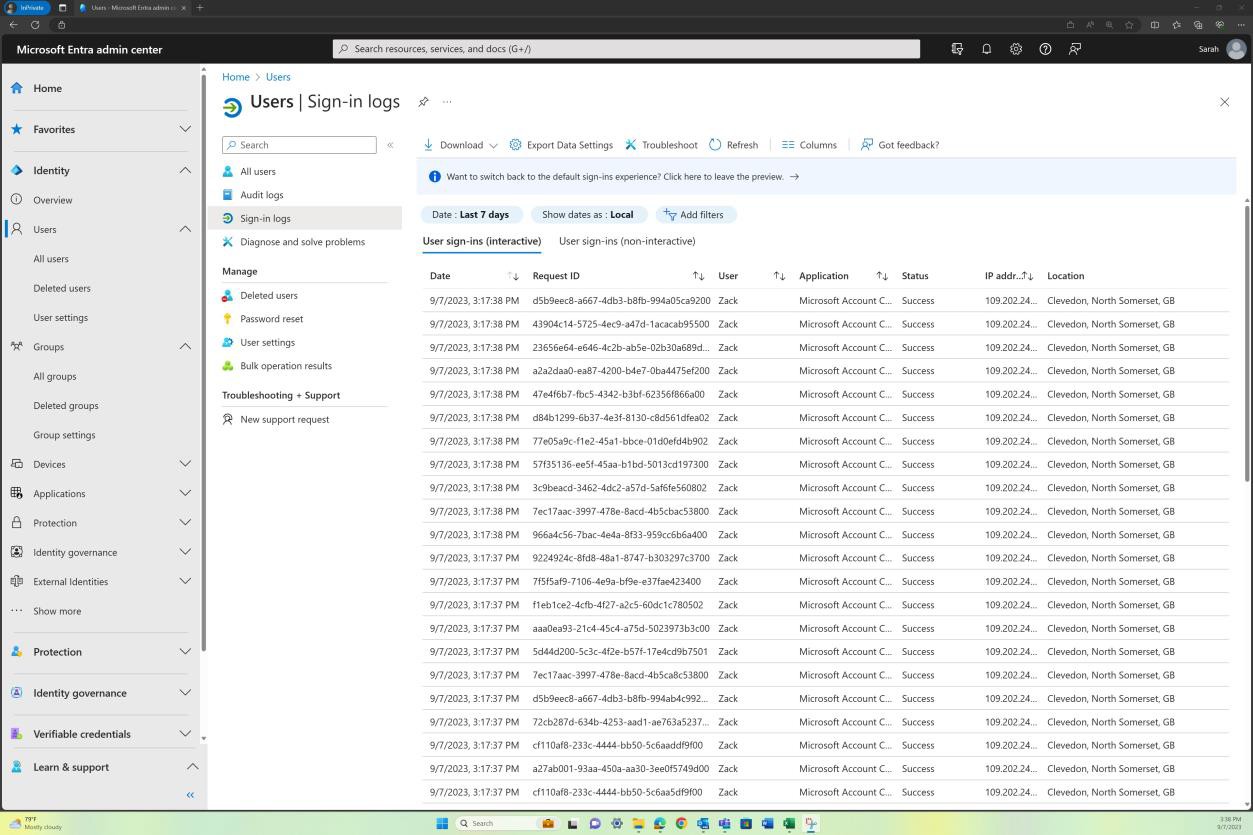Open the Identity Overview menu item
The image size is (1253, 835).
(x=52, y=199)
